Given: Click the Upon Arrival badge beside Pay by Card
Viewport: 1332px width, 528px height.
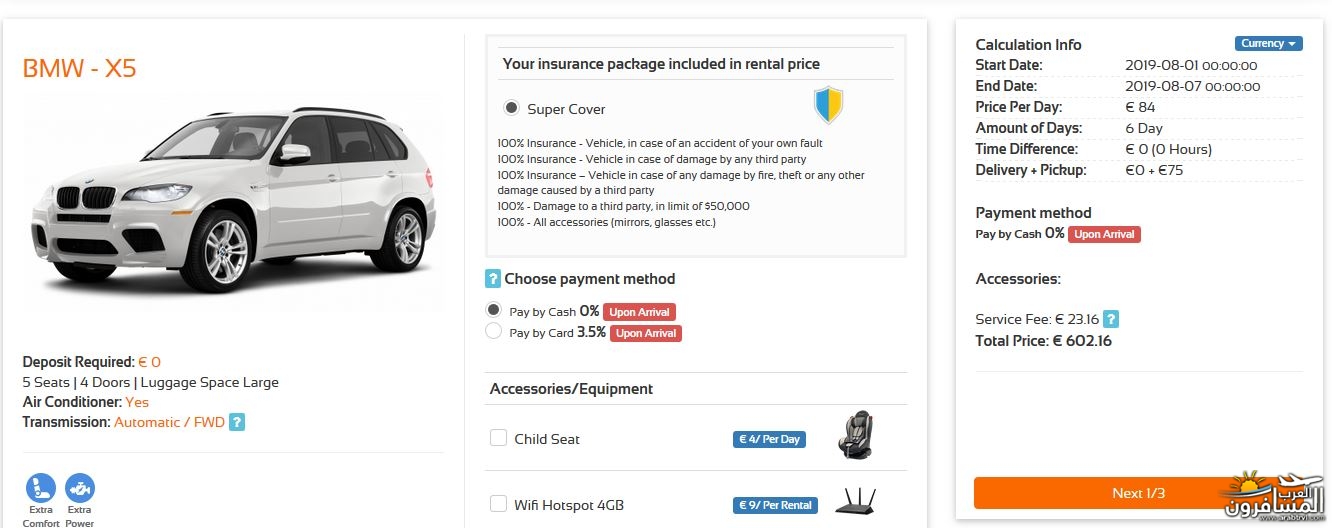Looking at the screenshot, I should click(646, 333).
